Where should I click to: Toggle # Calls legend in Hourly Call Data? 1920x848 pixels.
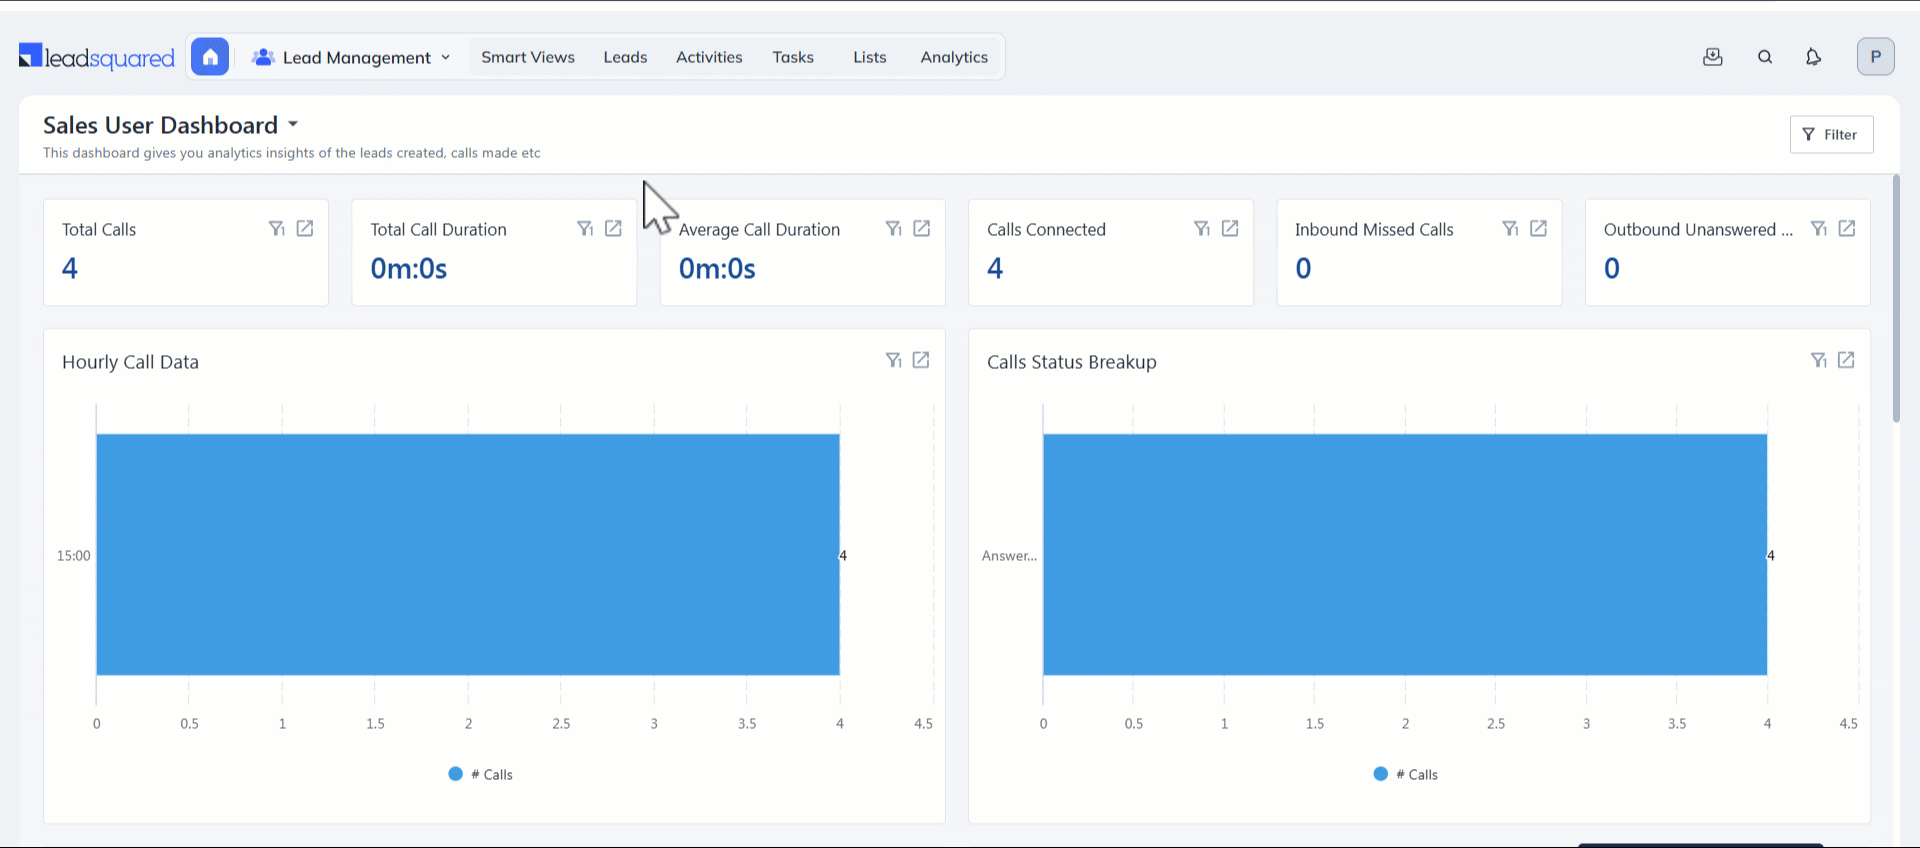click(481, 774)
